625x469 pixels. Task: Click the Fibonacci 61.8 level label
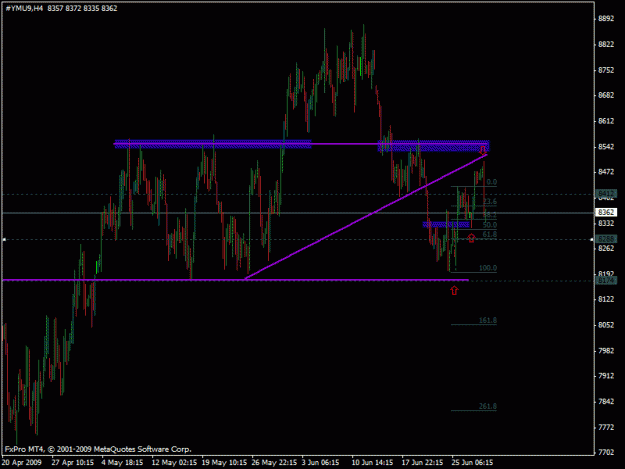(x=490, y=235)
